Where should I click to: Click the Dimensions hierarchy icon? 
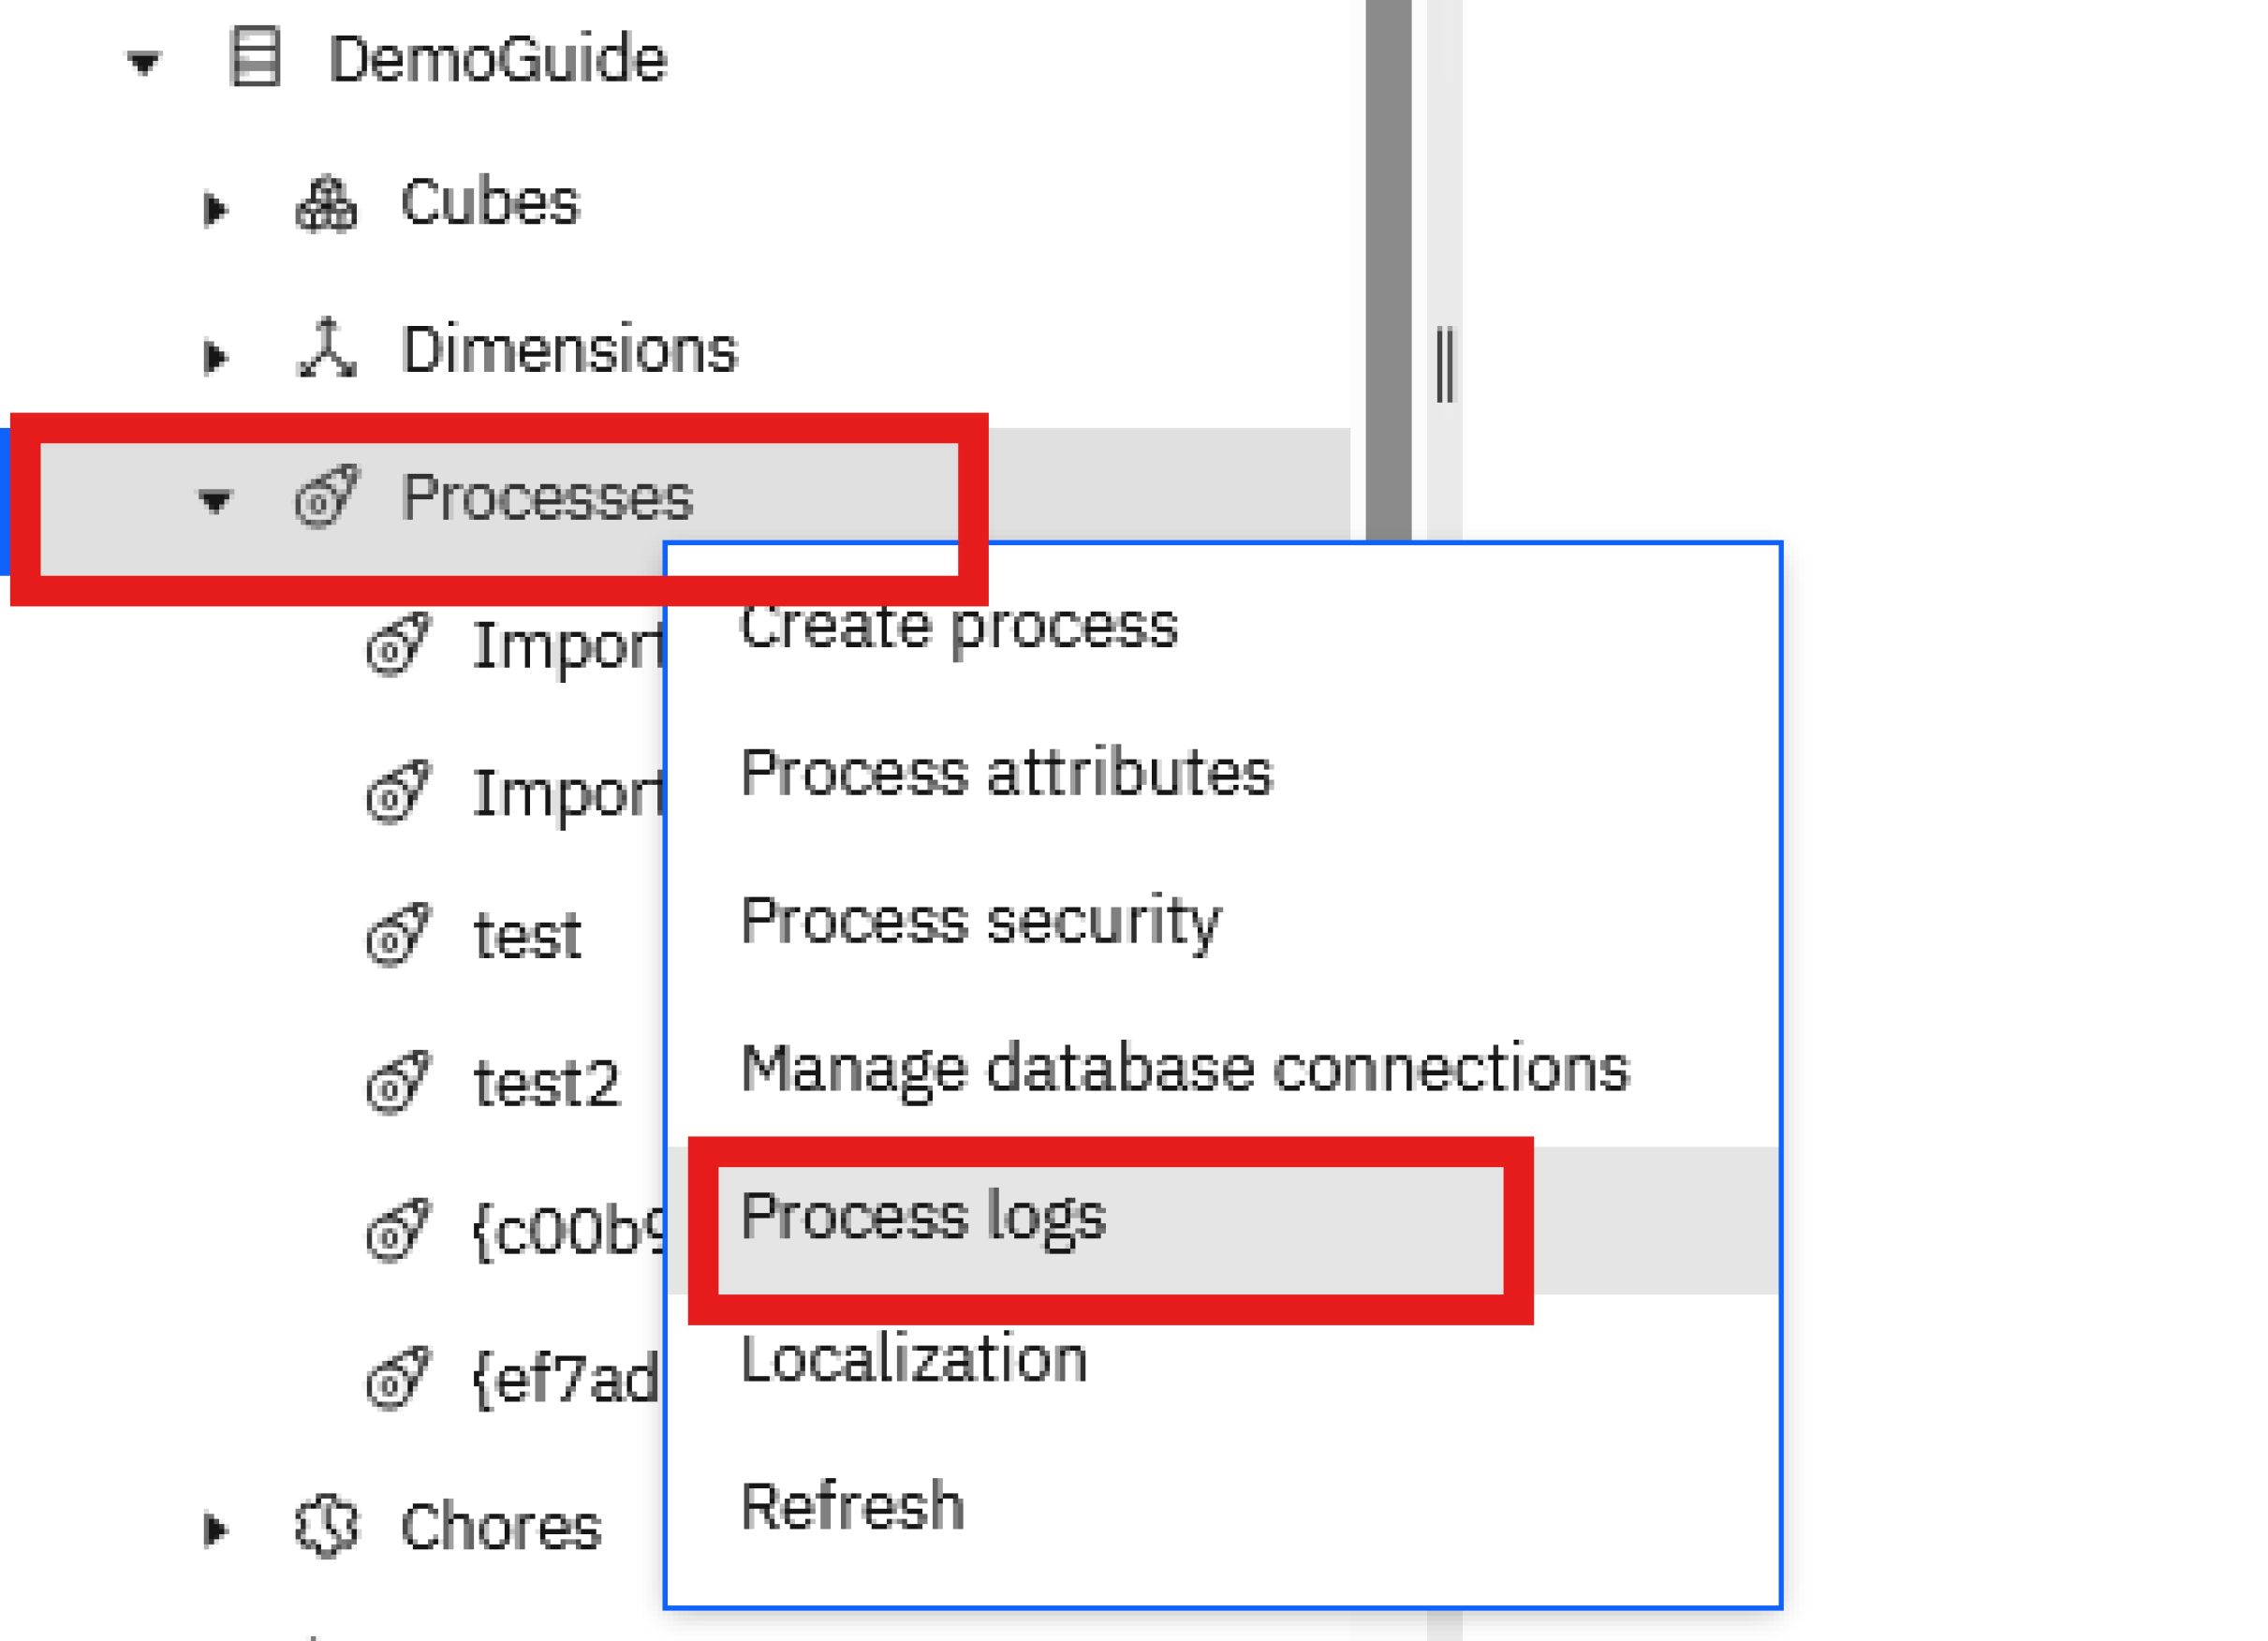click(x=326, y=348)
